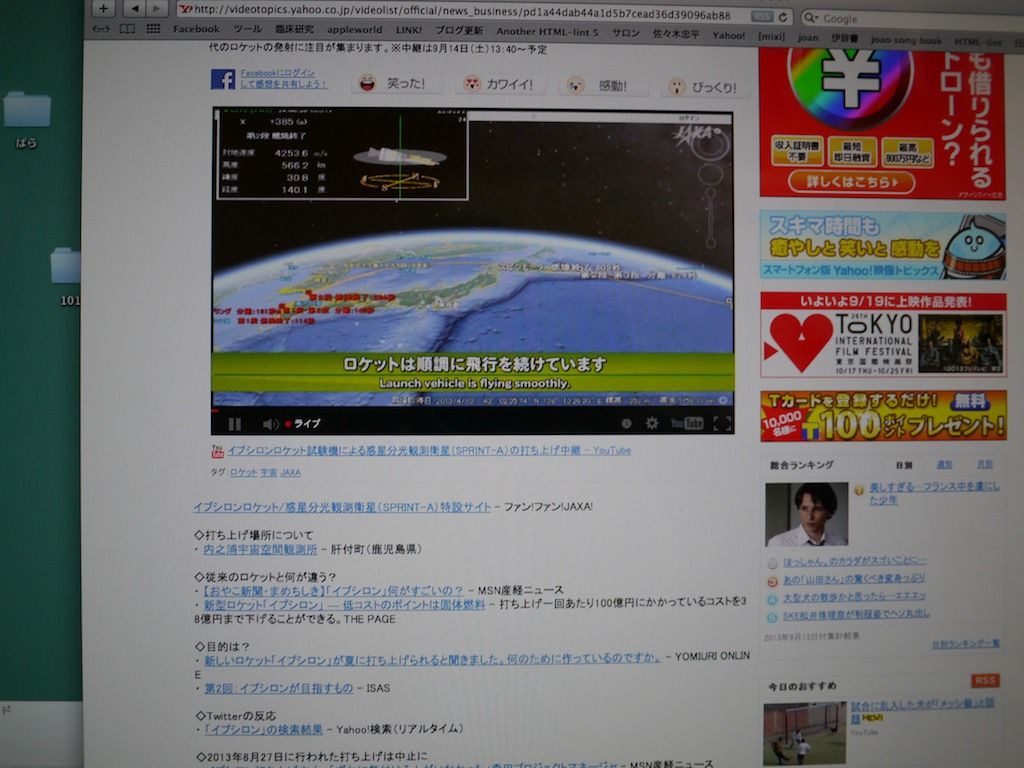
Task: Open the 101 desktop folder
Action: [67, 277]
